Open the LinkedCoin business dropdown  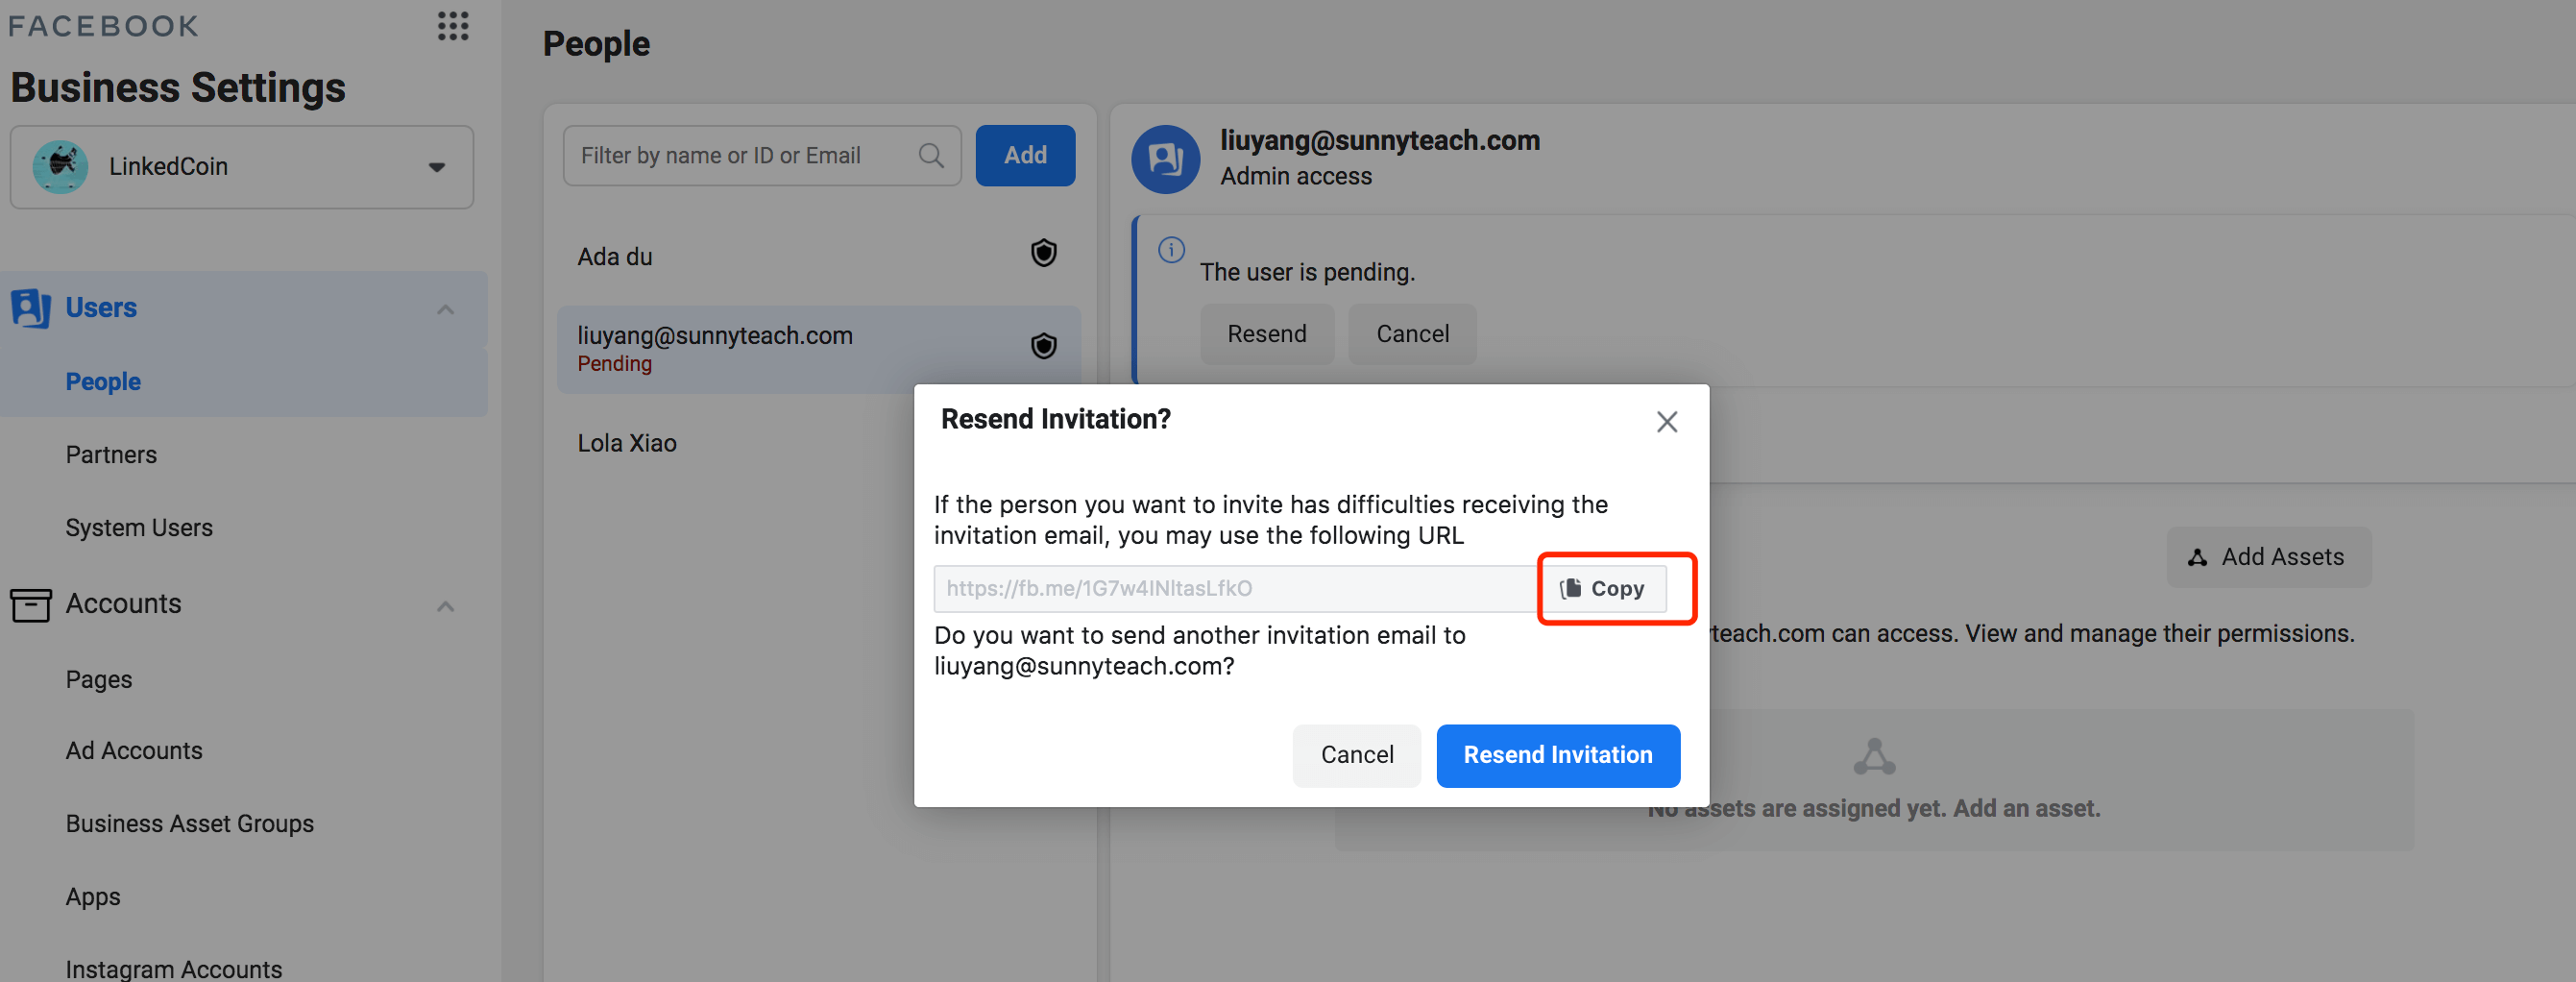(x=436, y=167)
